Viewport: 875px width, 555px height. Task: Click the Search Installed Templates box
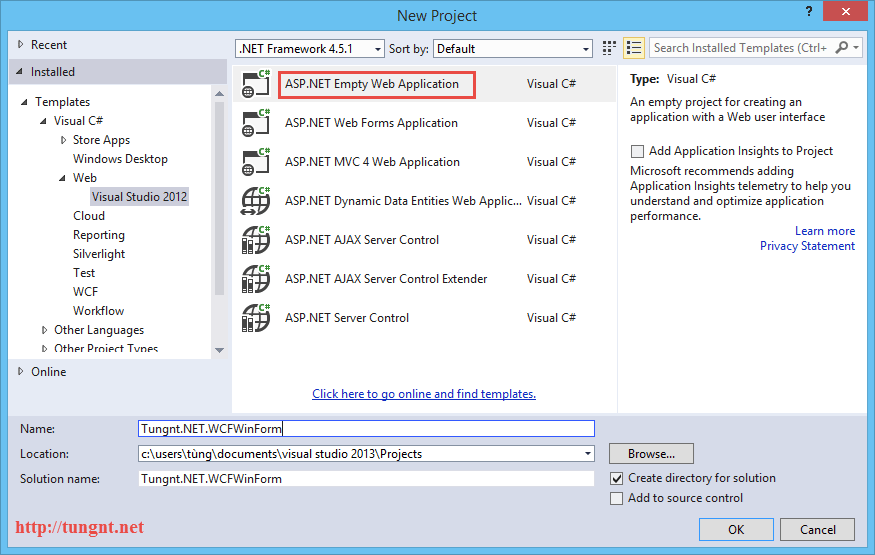pyautogui.click(x=741, y=48)
